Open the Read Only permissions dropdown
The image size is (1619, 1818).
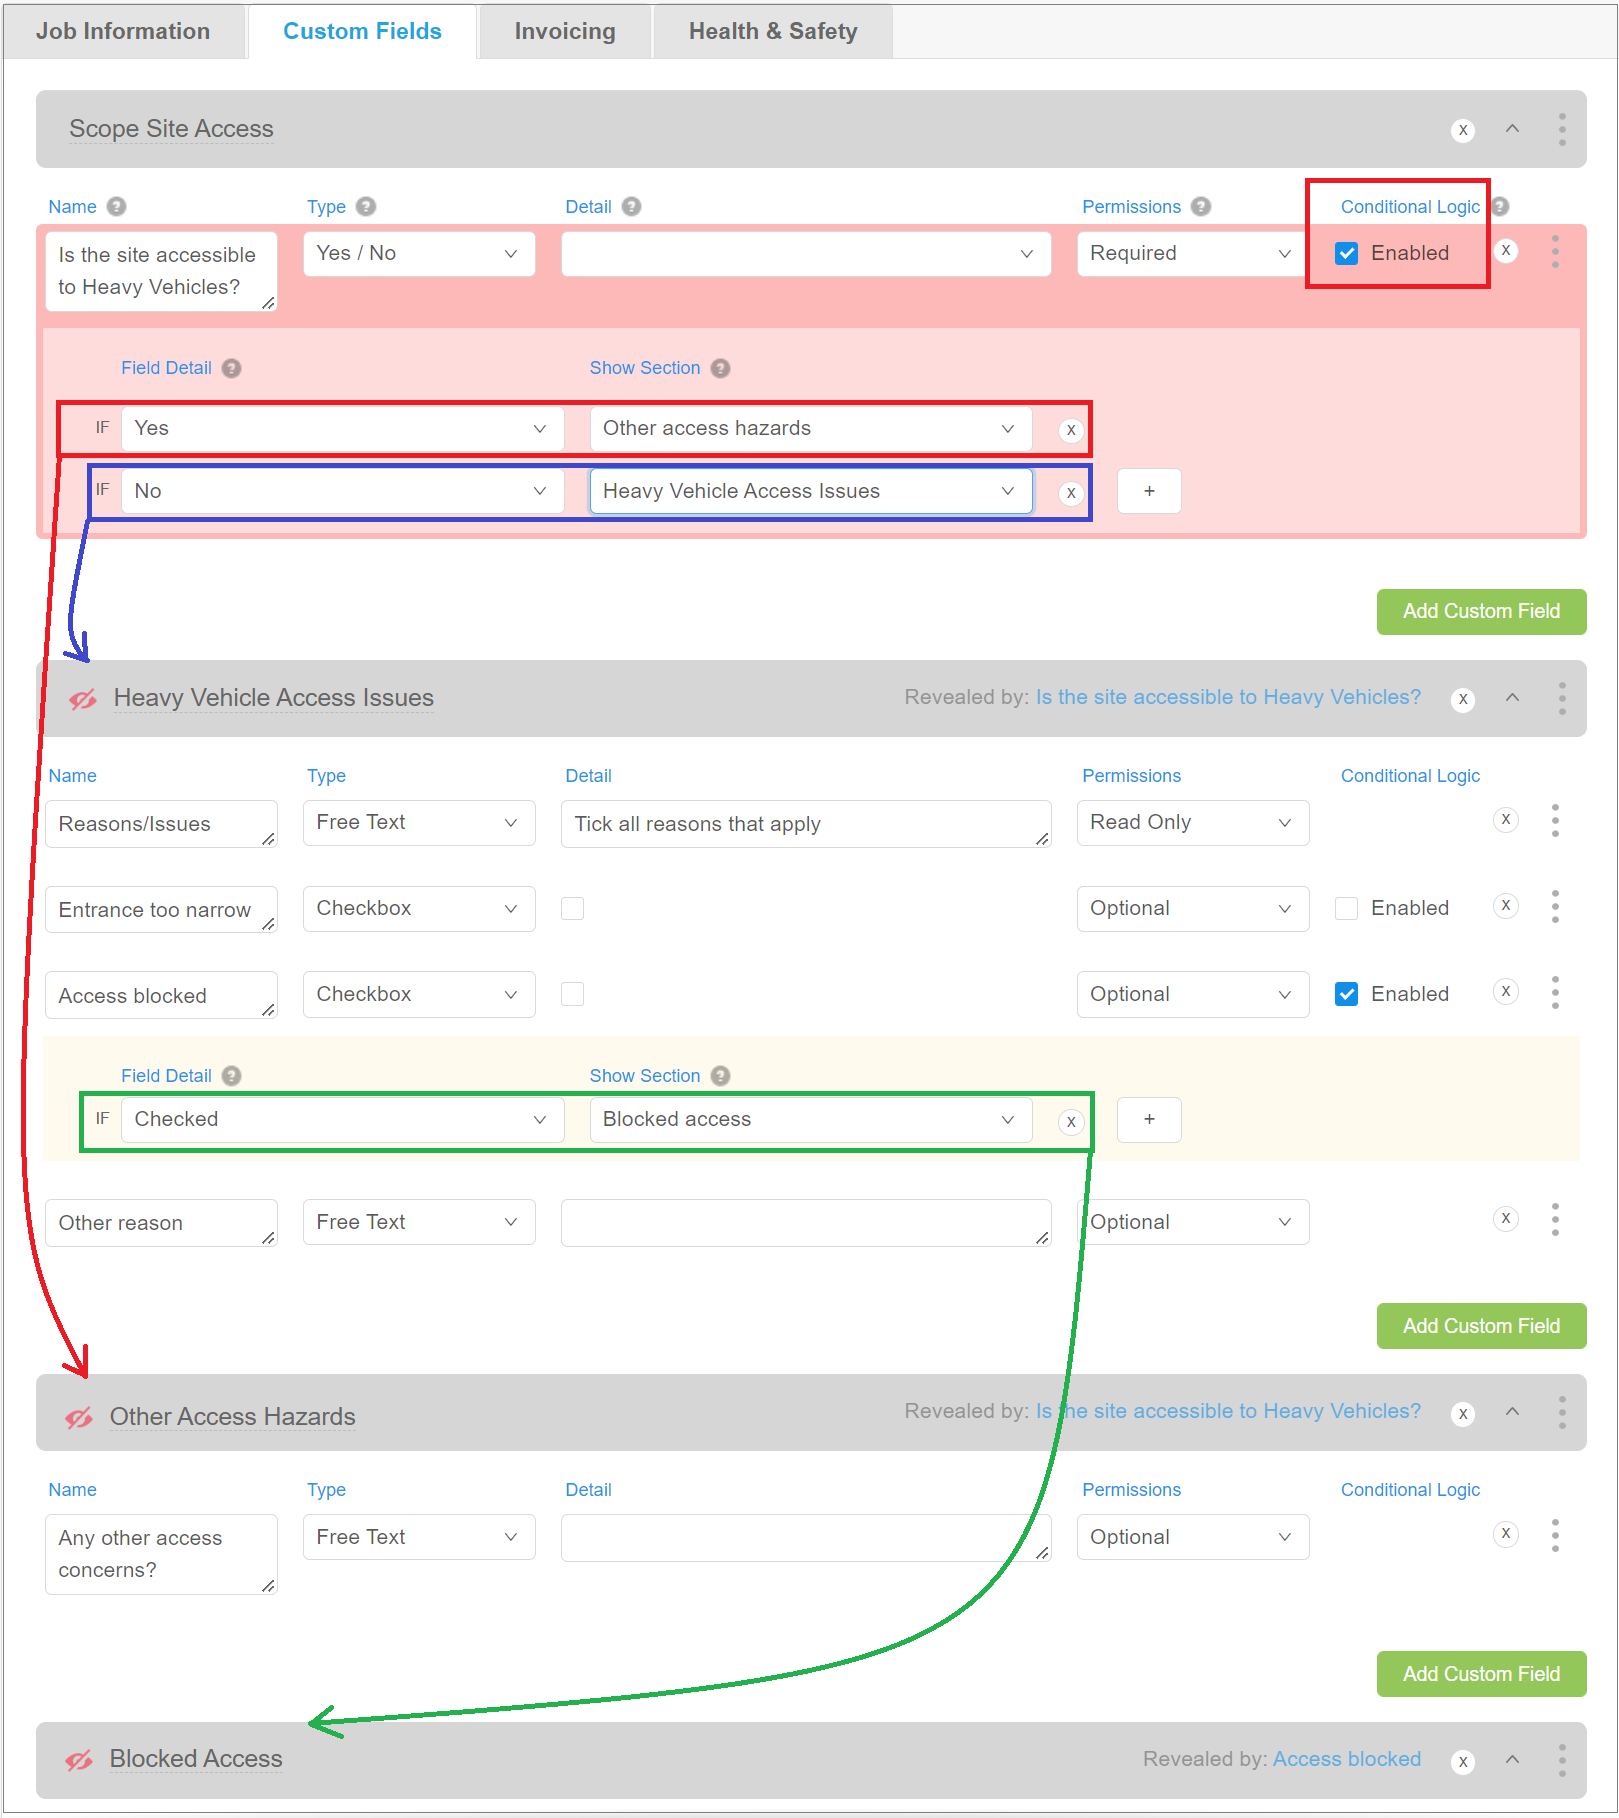point(1192,822)
